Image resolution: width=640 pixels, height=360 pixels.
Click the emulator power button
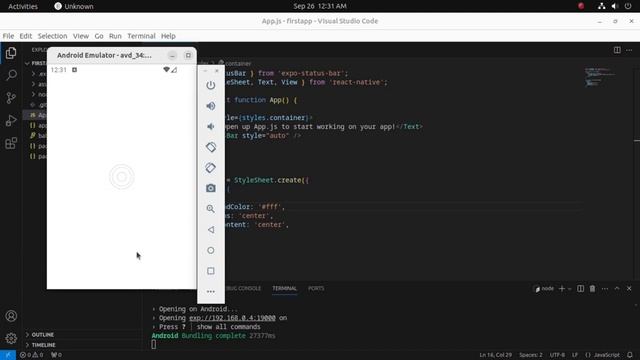(211, 85)
